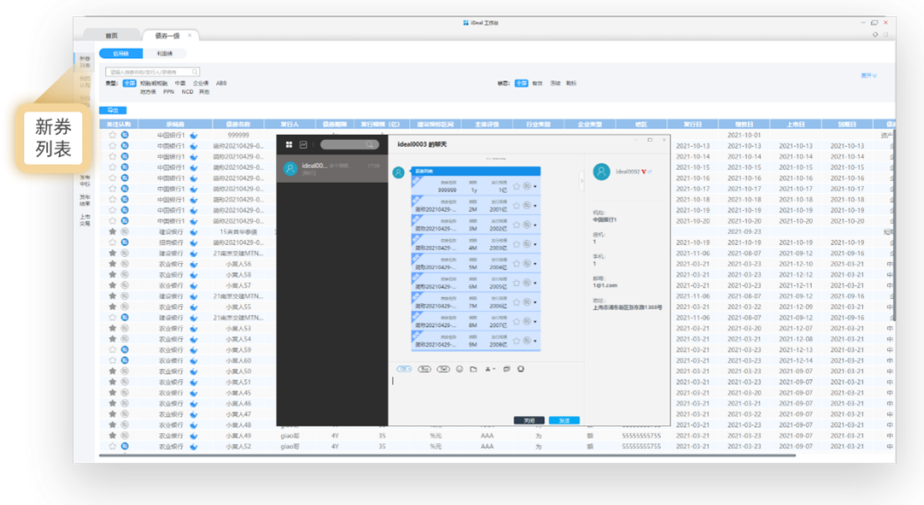Image resolution: width=924 pixels, height=505 pixels.
Task: Click subscribe circle icon in the 1y chat card
Action: 527,186
